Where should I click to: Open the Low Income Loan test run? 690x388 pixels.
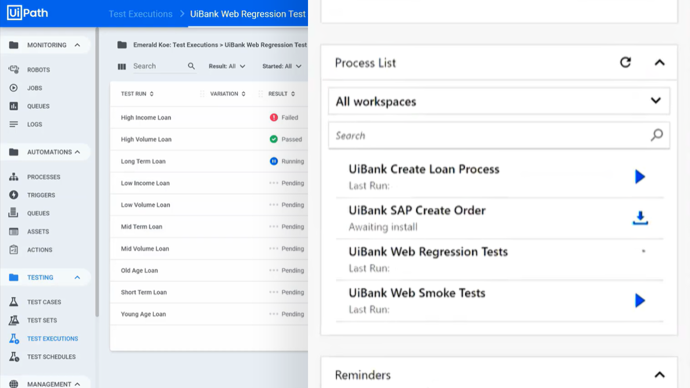[x=145, y=183]
